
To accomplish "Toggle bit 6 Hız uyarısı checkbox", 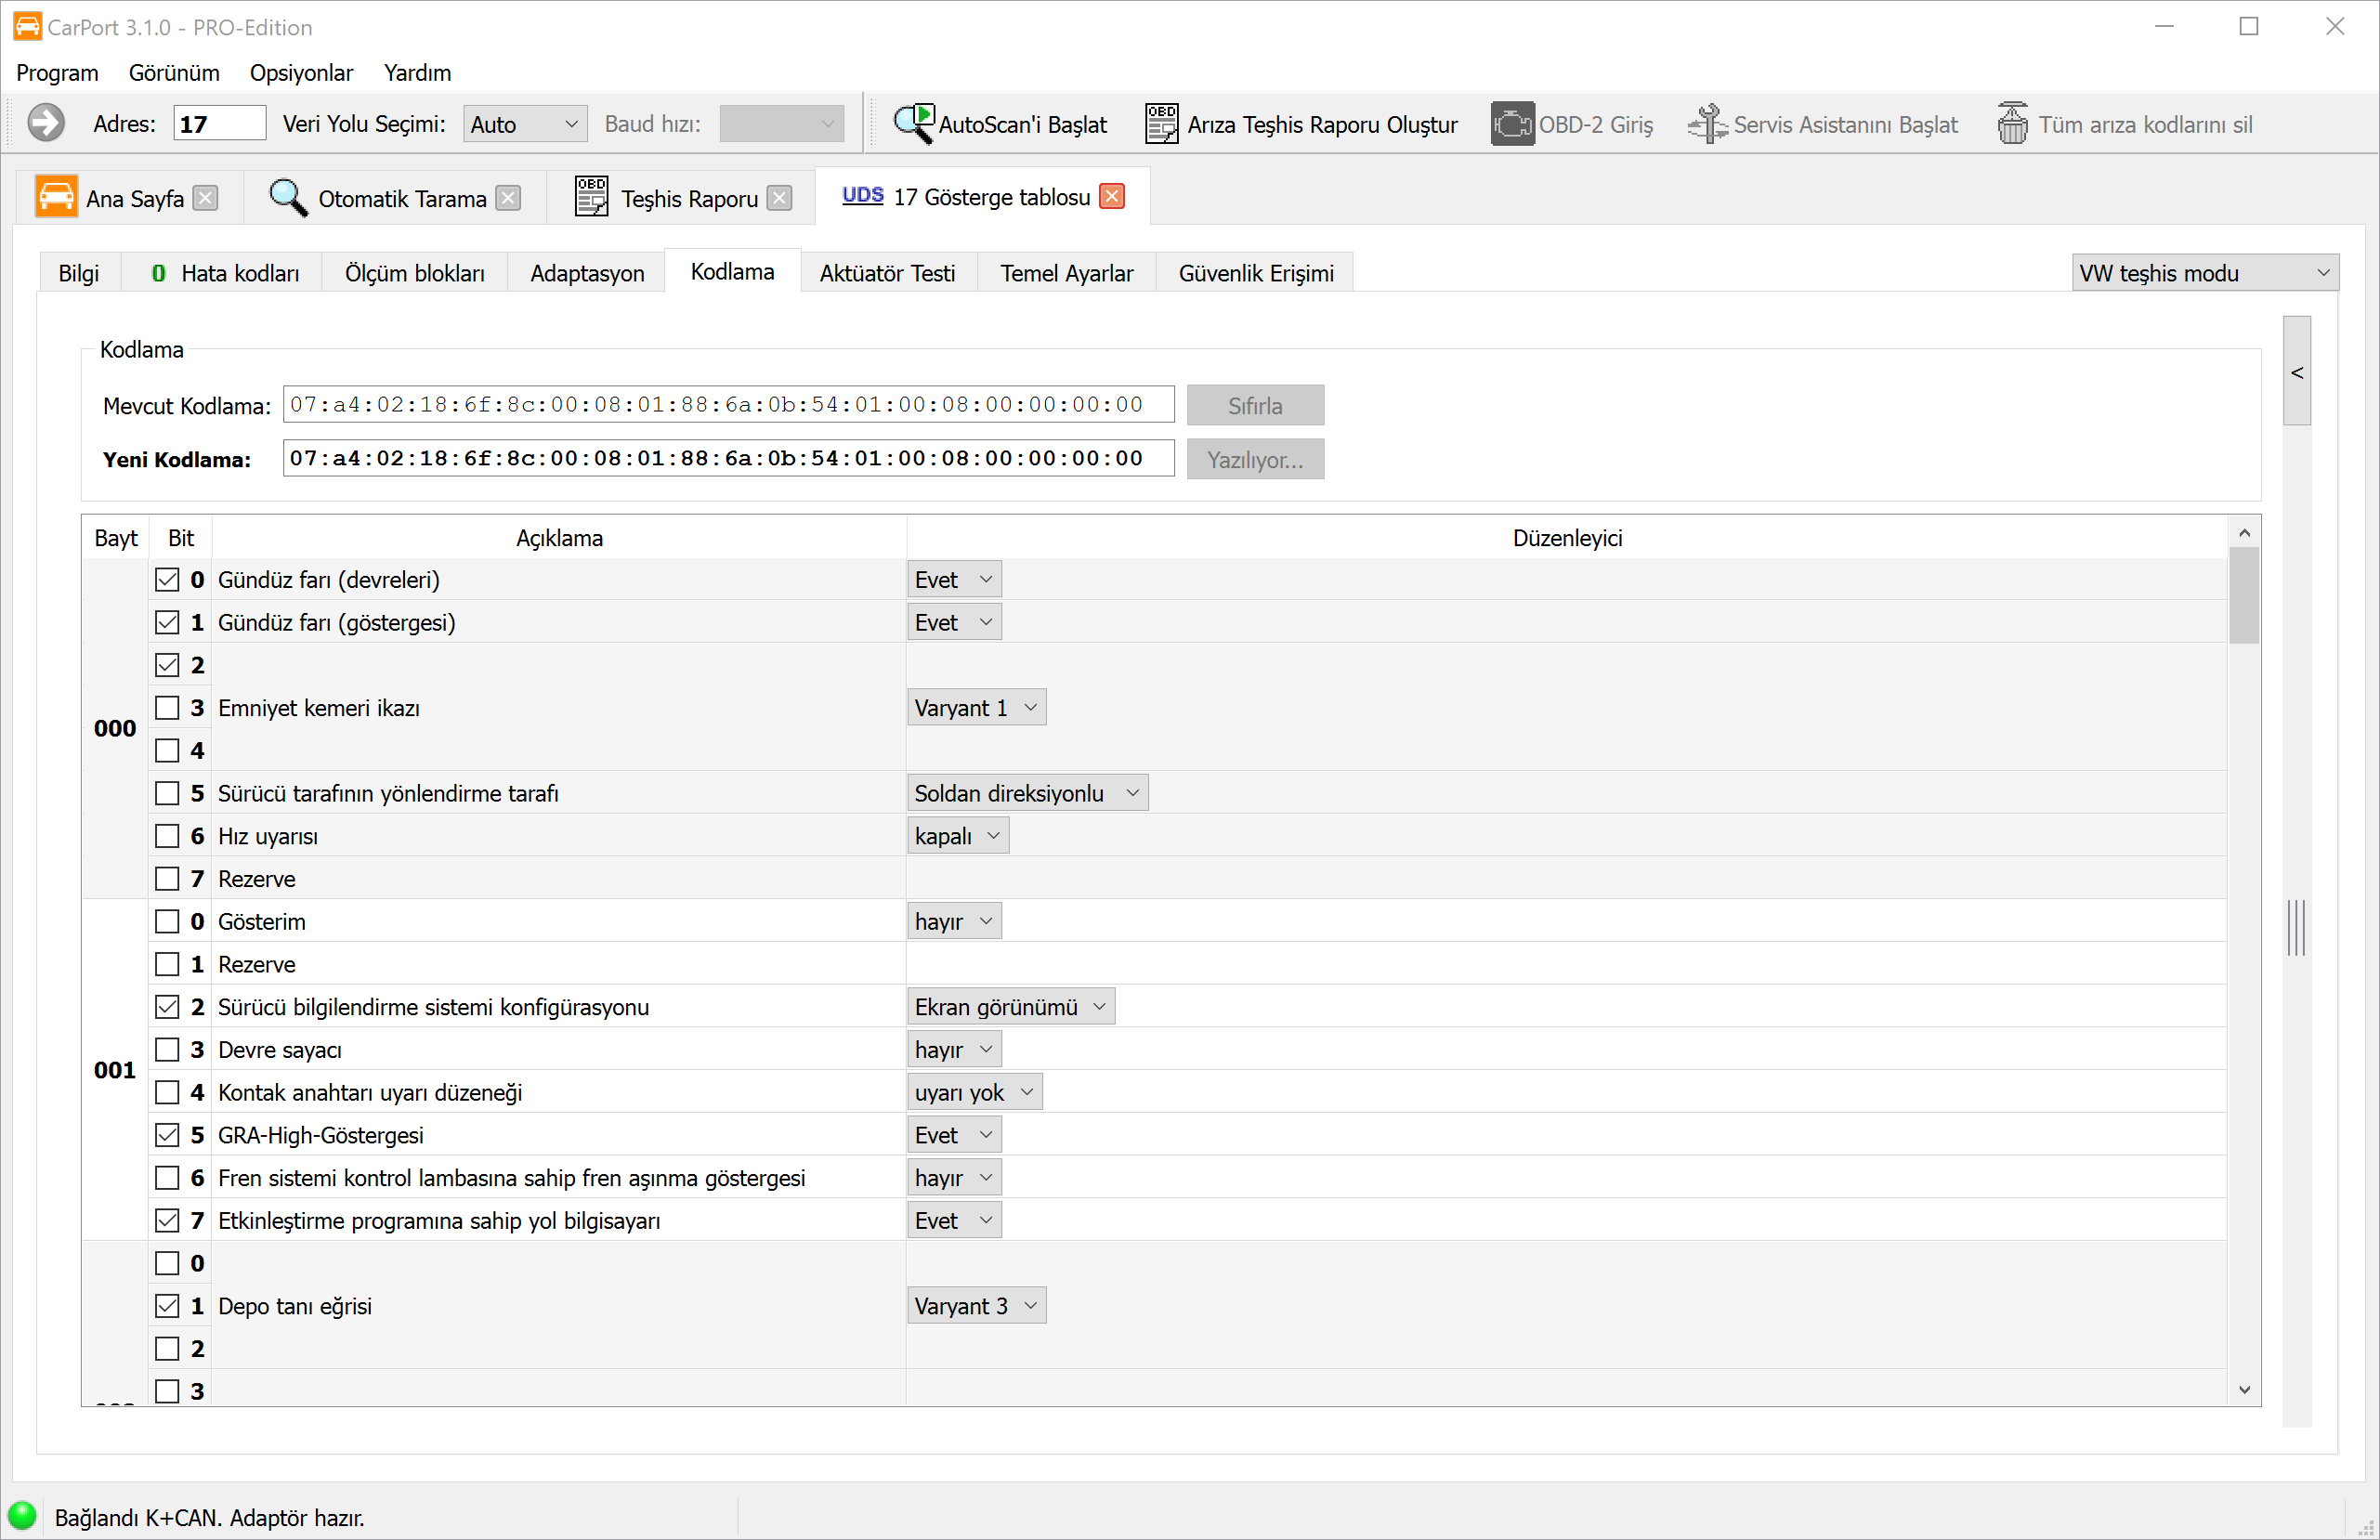I will pyautogui.click(x=167, y=836).
